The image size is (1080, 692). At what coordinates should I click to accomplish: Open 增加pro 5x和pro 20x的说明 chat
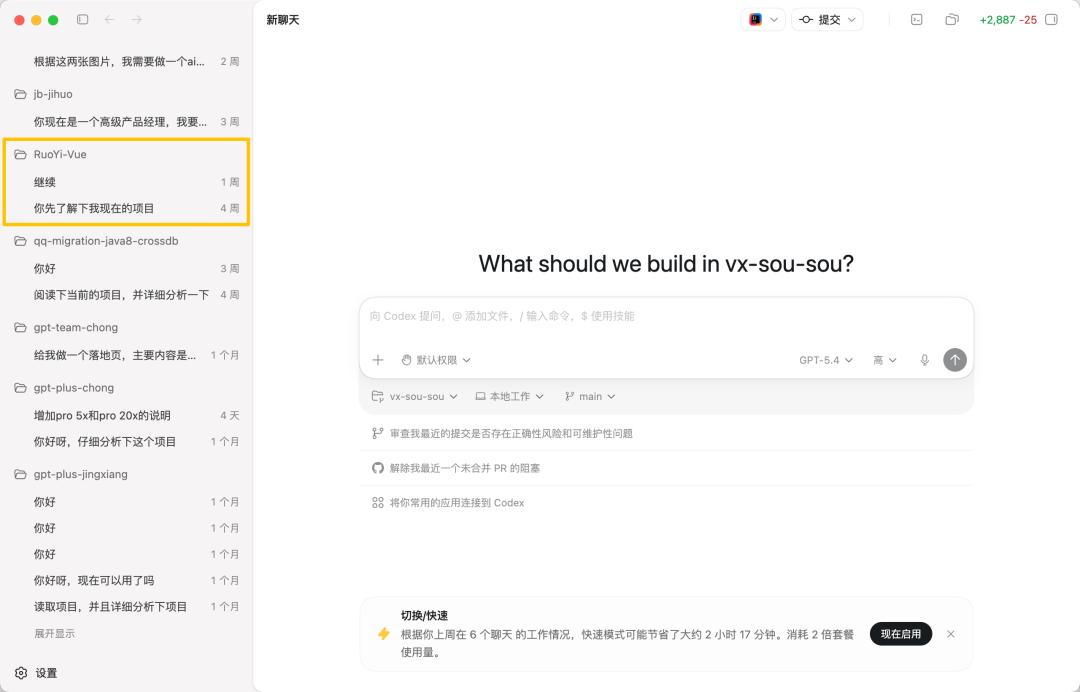point(127,416)
